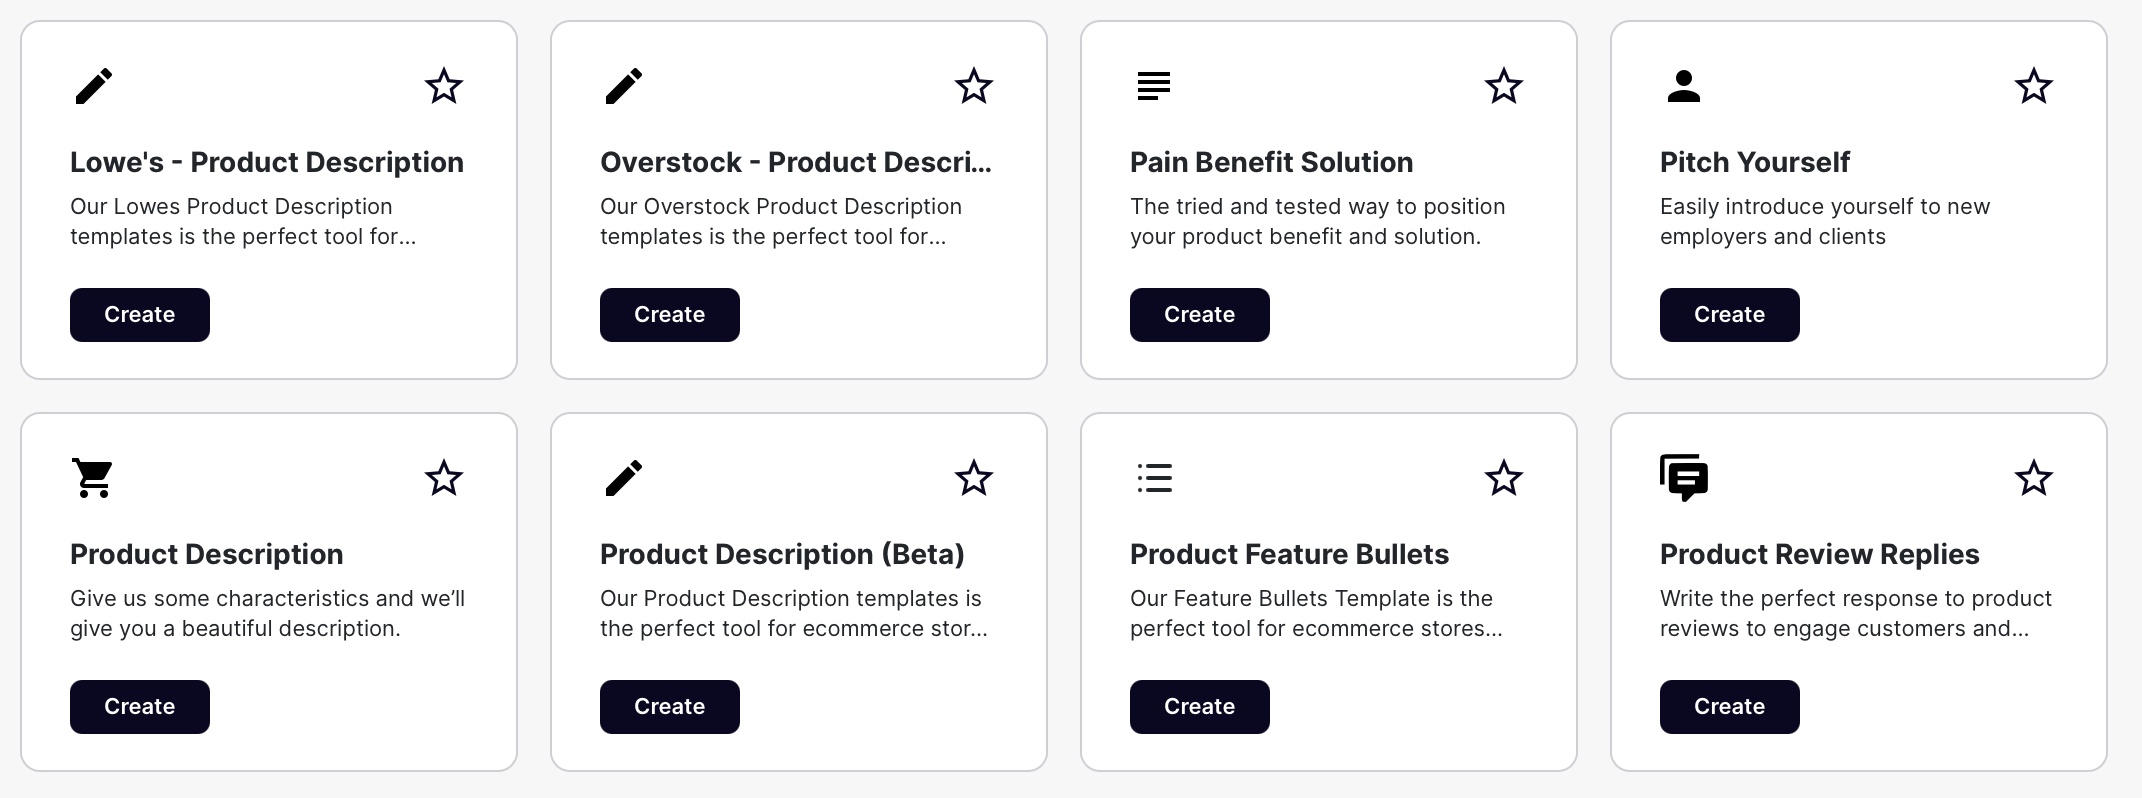Favorite the Lowe's Product Description template star
The width and height of the screenshot is (2142, 798).
pos(444,86)
